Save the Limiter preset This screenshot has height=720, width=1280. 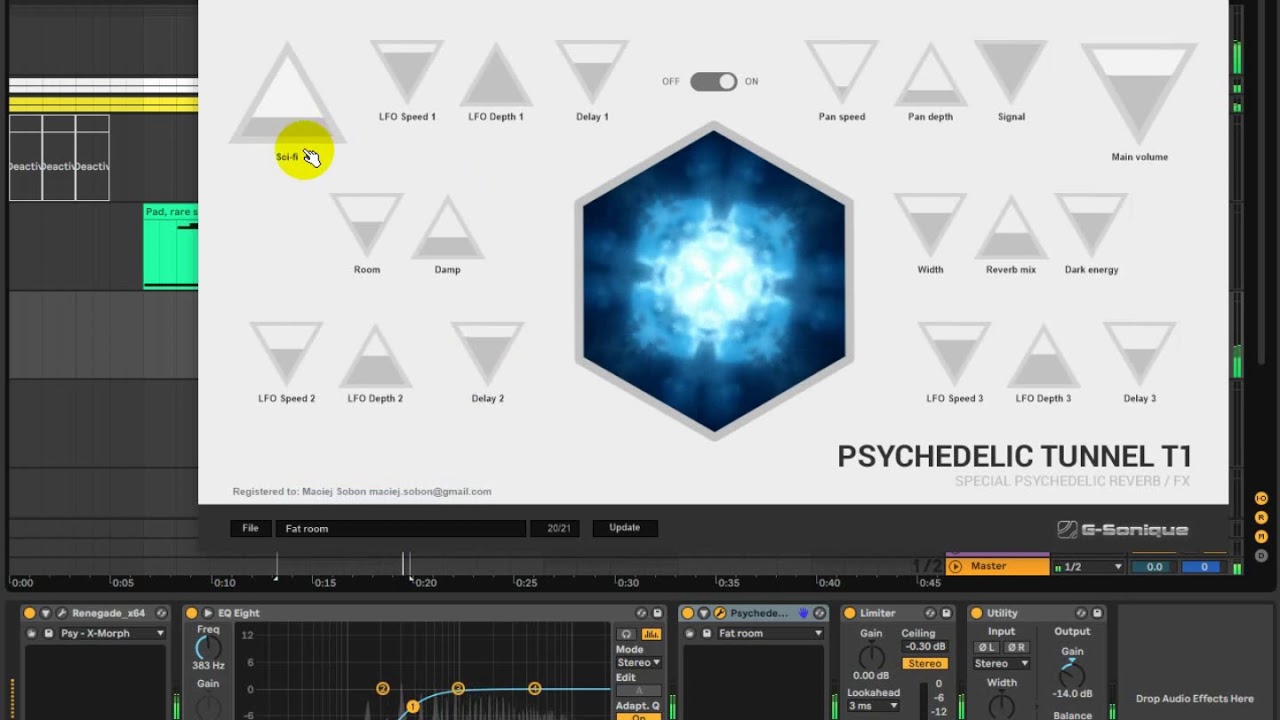click(946, 613)
